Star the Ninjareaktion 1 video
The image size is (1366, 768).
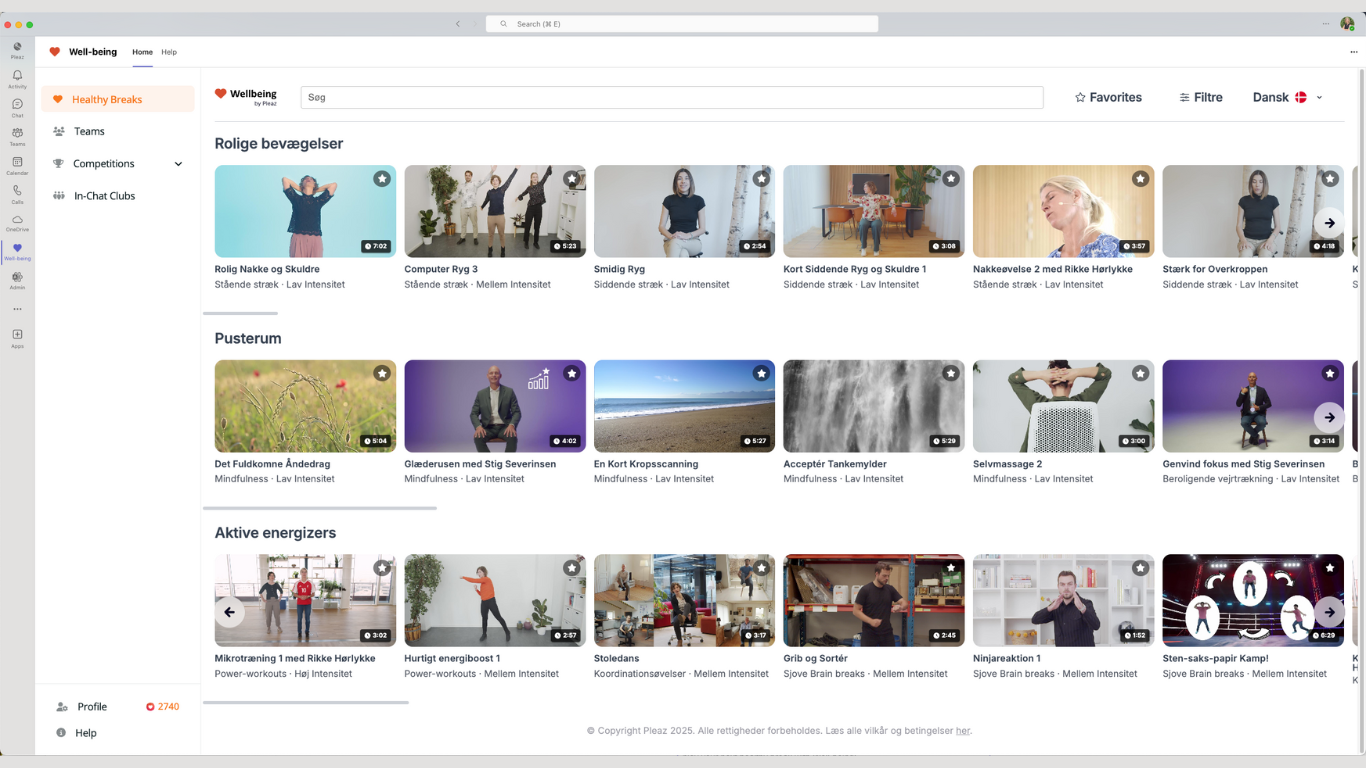click(x=1140, y=568)
